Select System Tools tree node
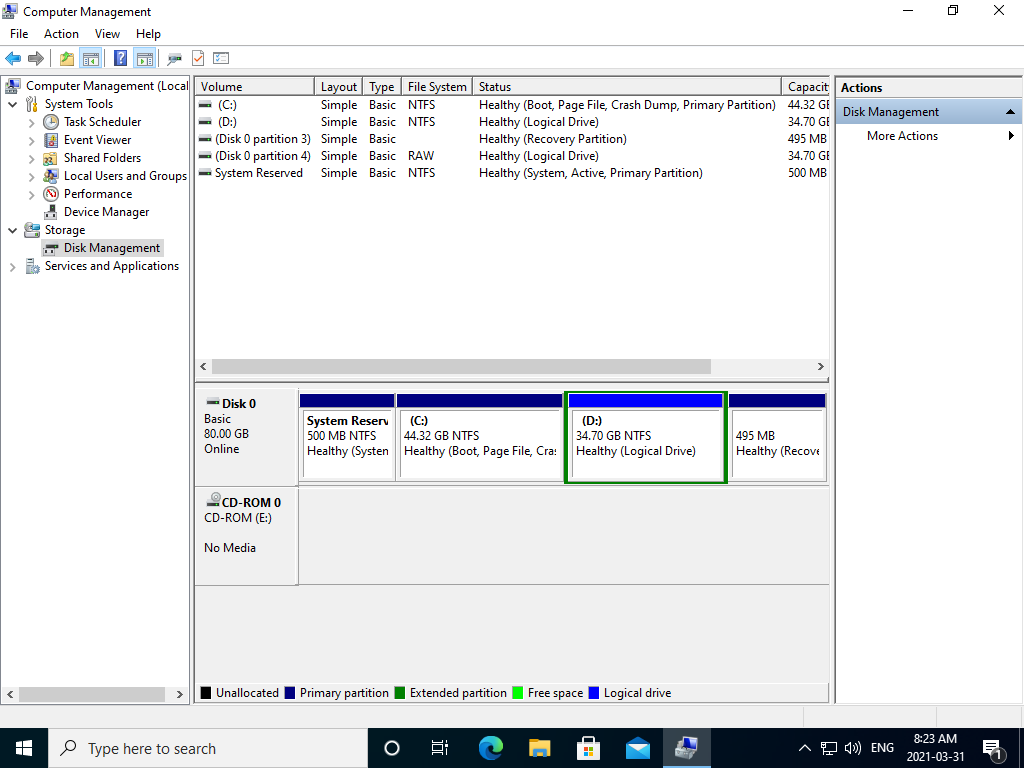Image resolution: width=1024 pixels, height=768 pixels. (78, 104)
